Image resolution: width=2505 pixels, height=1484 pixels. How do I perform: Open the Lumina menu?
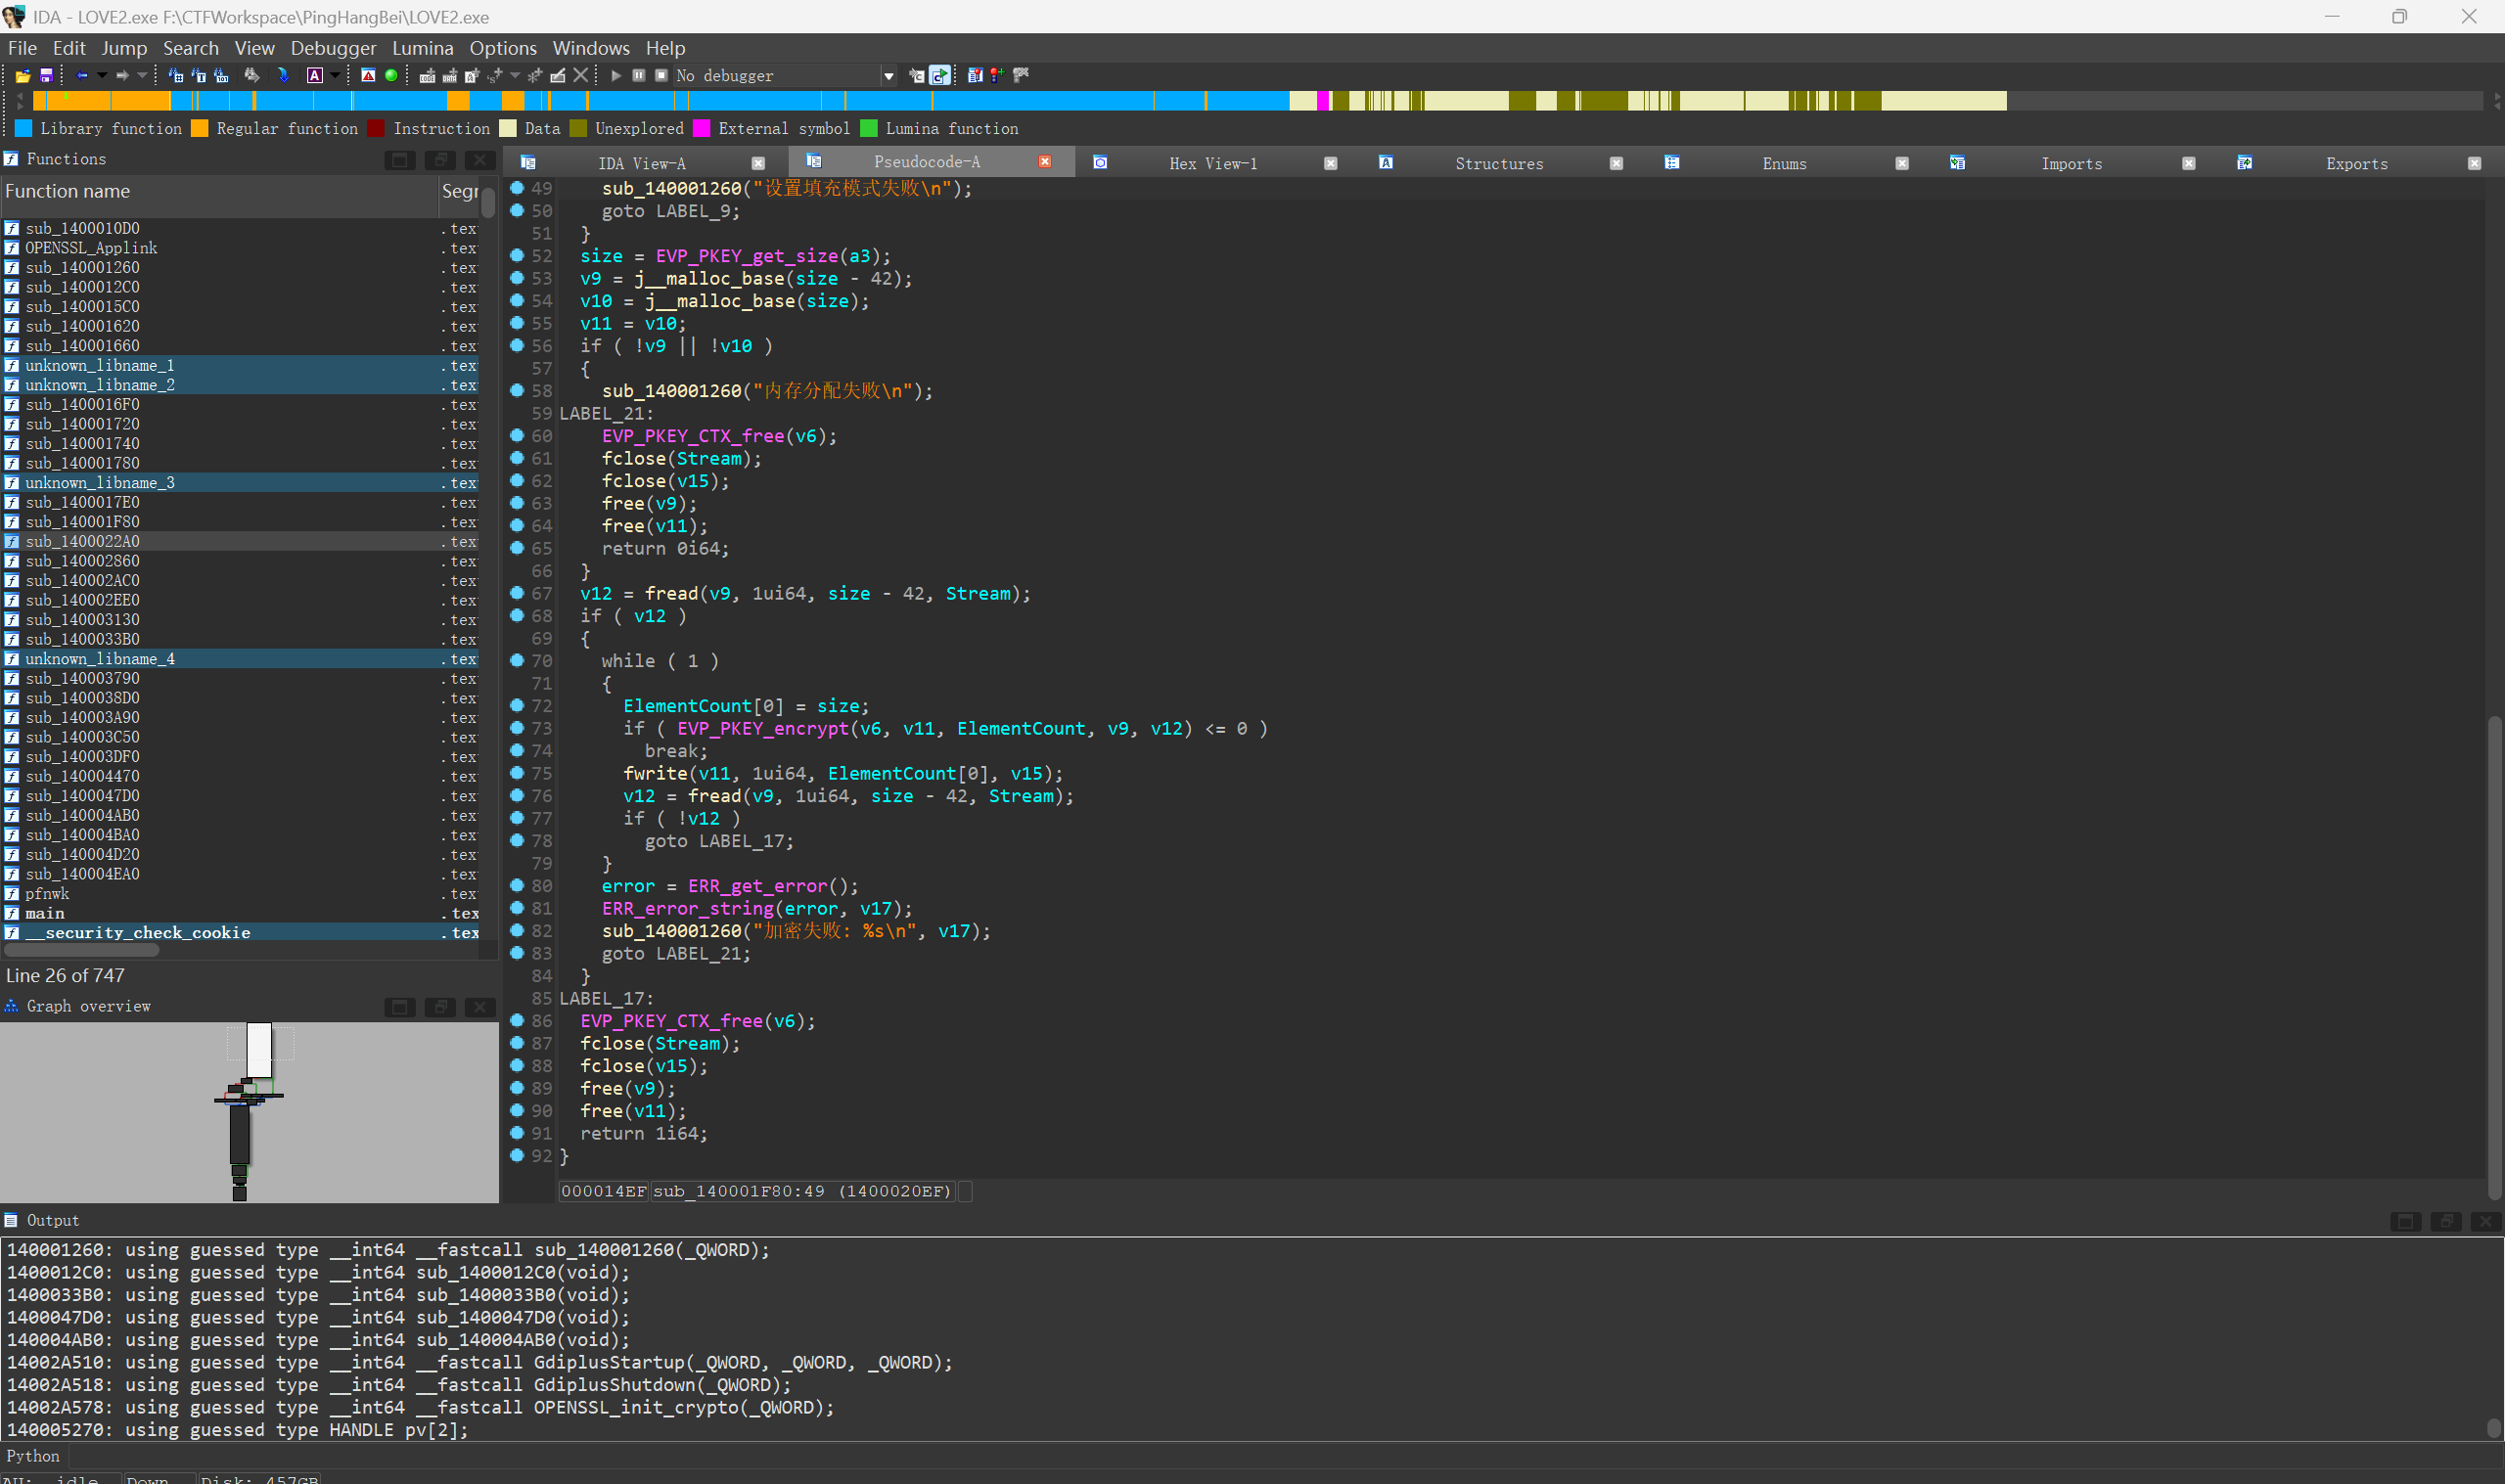click(422, 48)
